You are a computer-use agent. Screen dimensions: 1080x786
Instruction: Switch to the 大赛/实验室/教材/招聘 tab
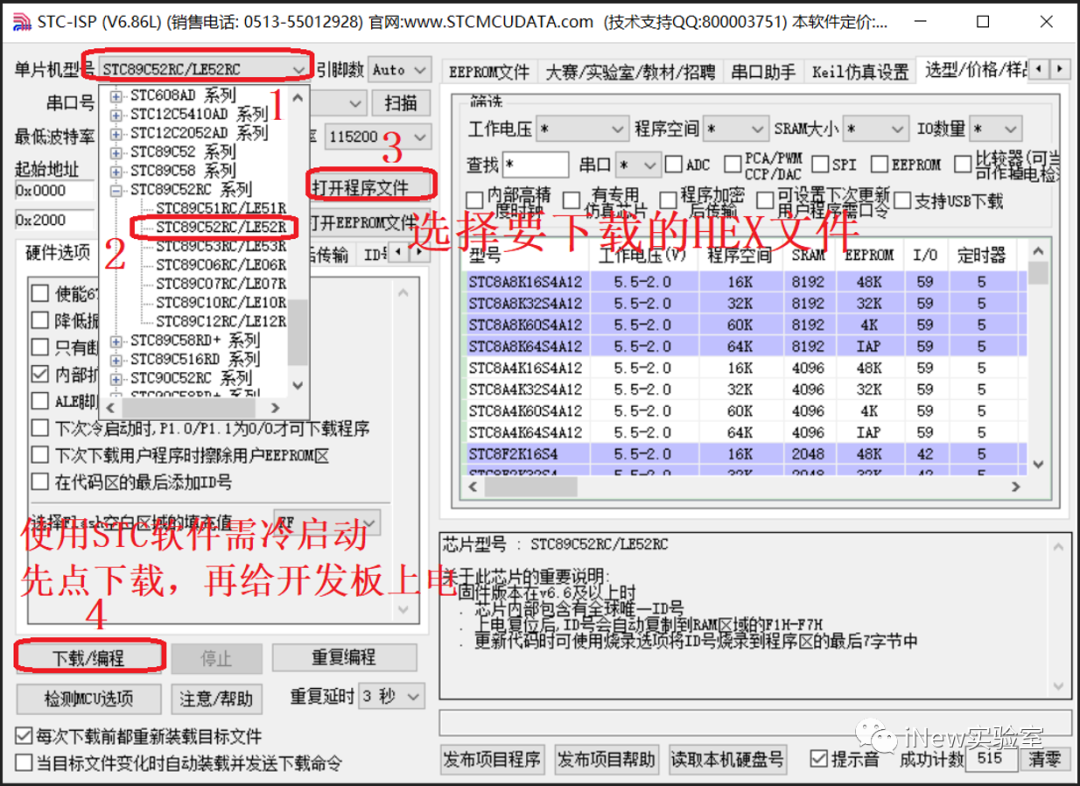click(x=630, y=72)
